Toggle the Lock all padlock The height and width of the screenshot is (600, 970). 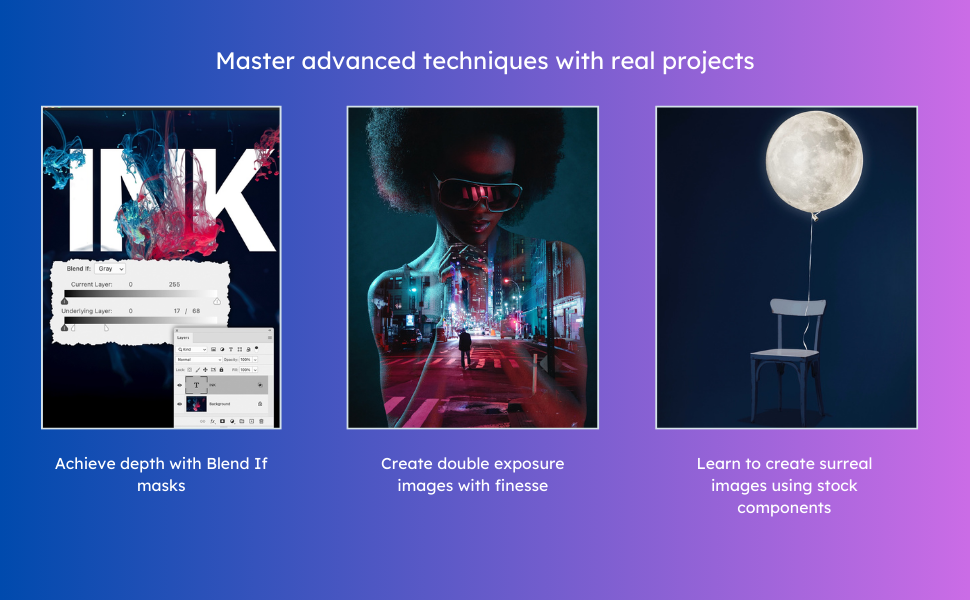point(221,369)
